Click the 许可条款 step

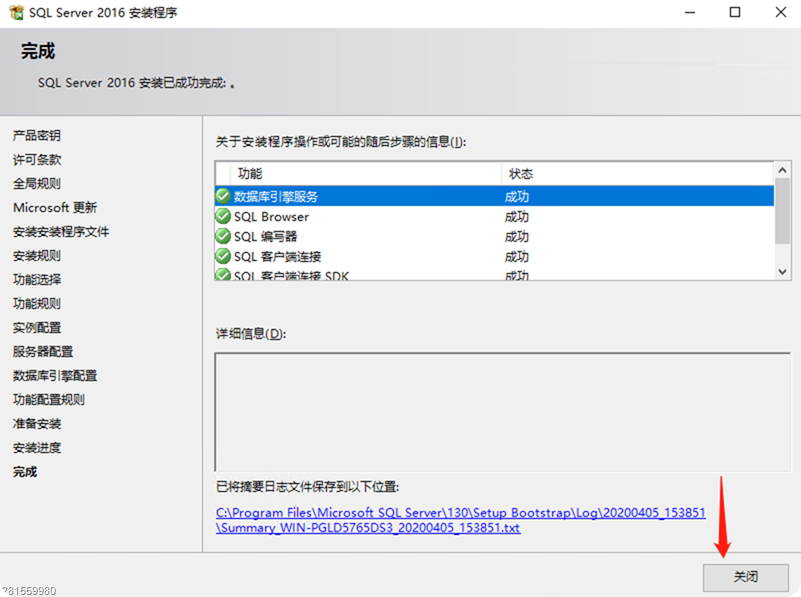point(37,159)
